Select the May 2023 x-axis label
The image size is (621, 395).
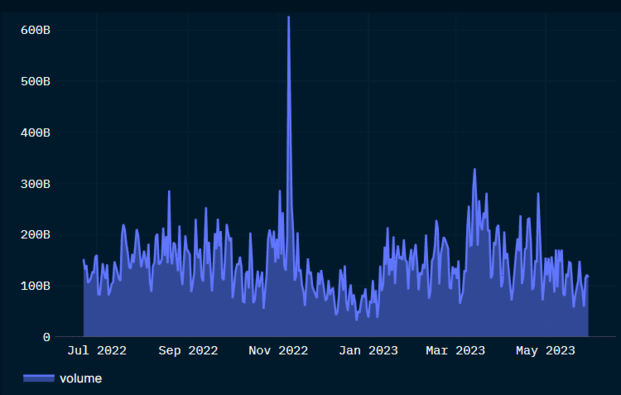pos(545,351)
